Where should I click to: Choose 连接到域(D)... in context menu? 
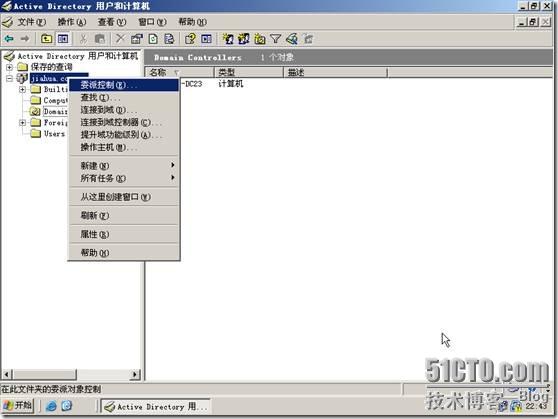(124, 110)
